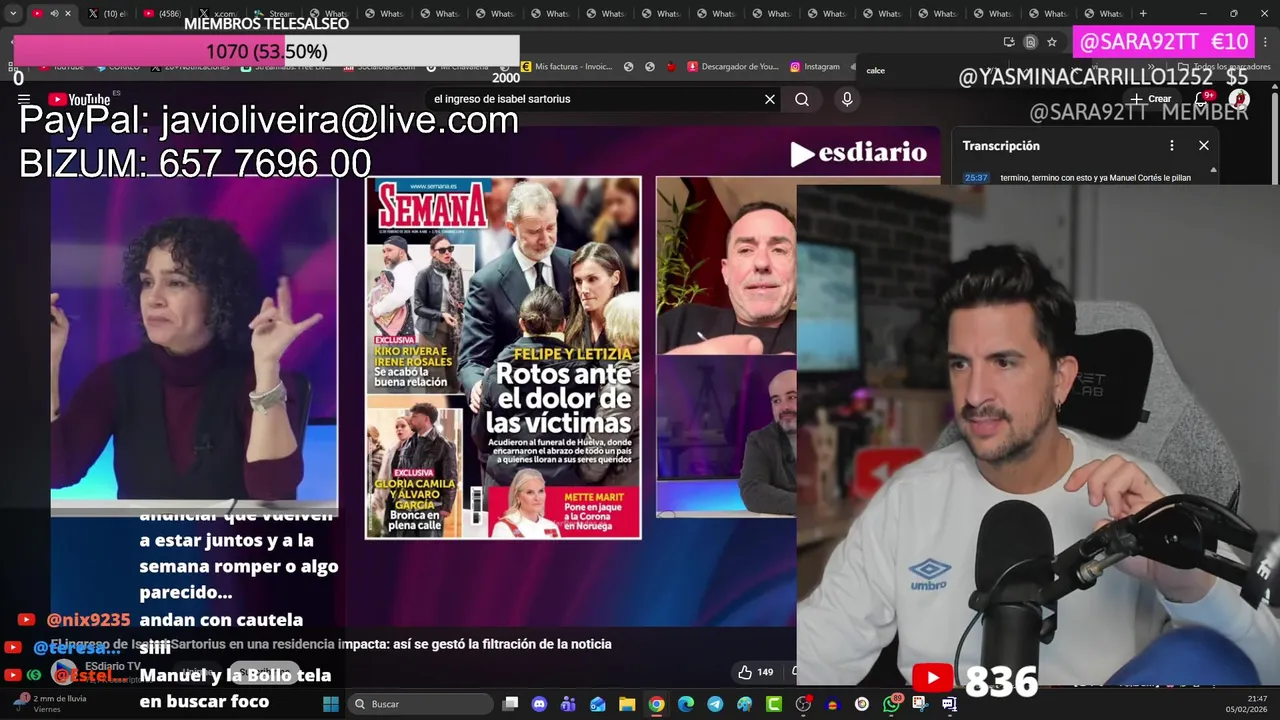This screenshot has height=720, width=1280.
Task: Open Microsoft Edge from the taskbar
Action: 686,704
